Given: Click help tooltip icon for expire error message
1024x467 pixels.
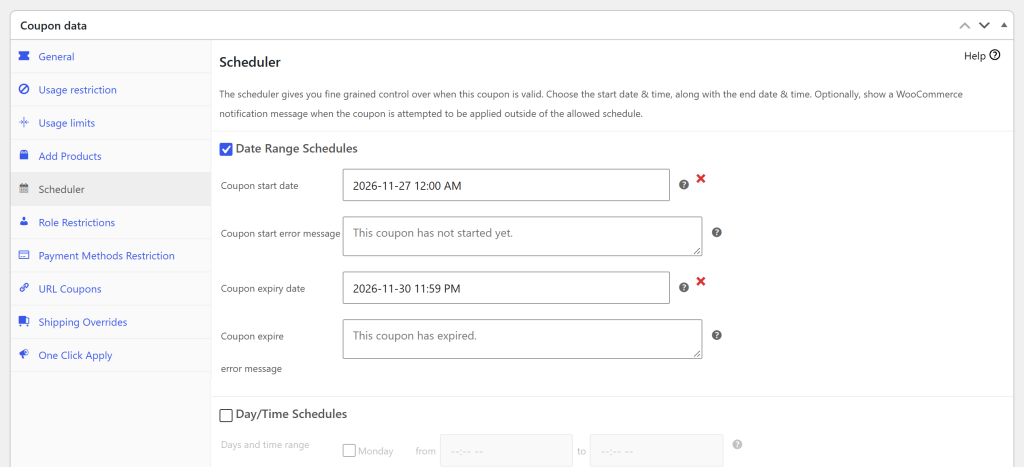Looking at the screenshot, I should click(716, 335).
